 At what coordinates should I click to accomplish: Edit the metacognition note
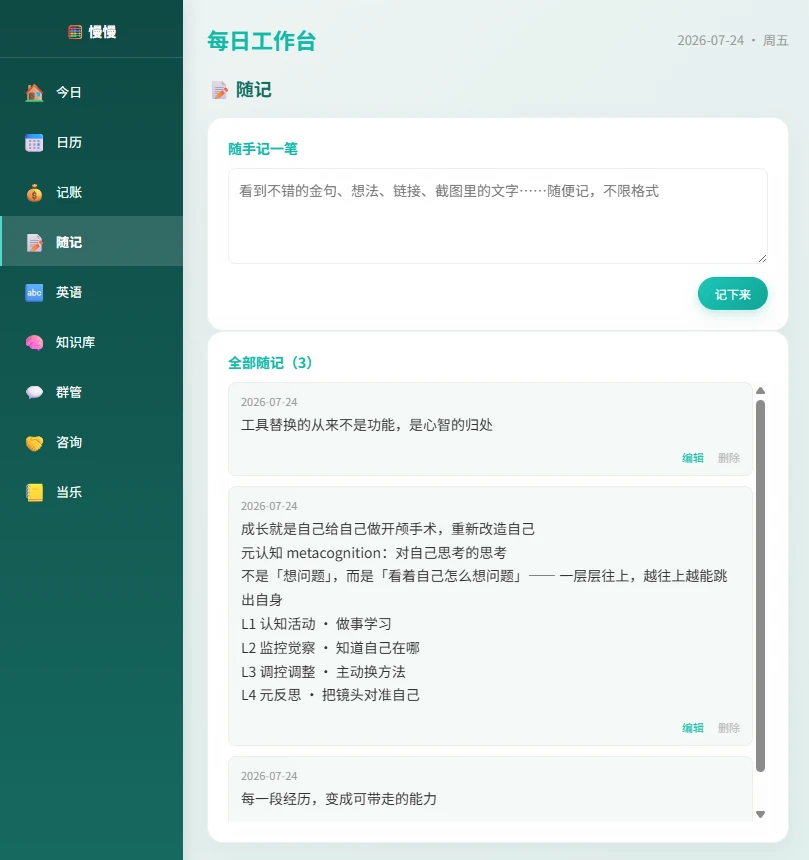[x=693, y=728]
